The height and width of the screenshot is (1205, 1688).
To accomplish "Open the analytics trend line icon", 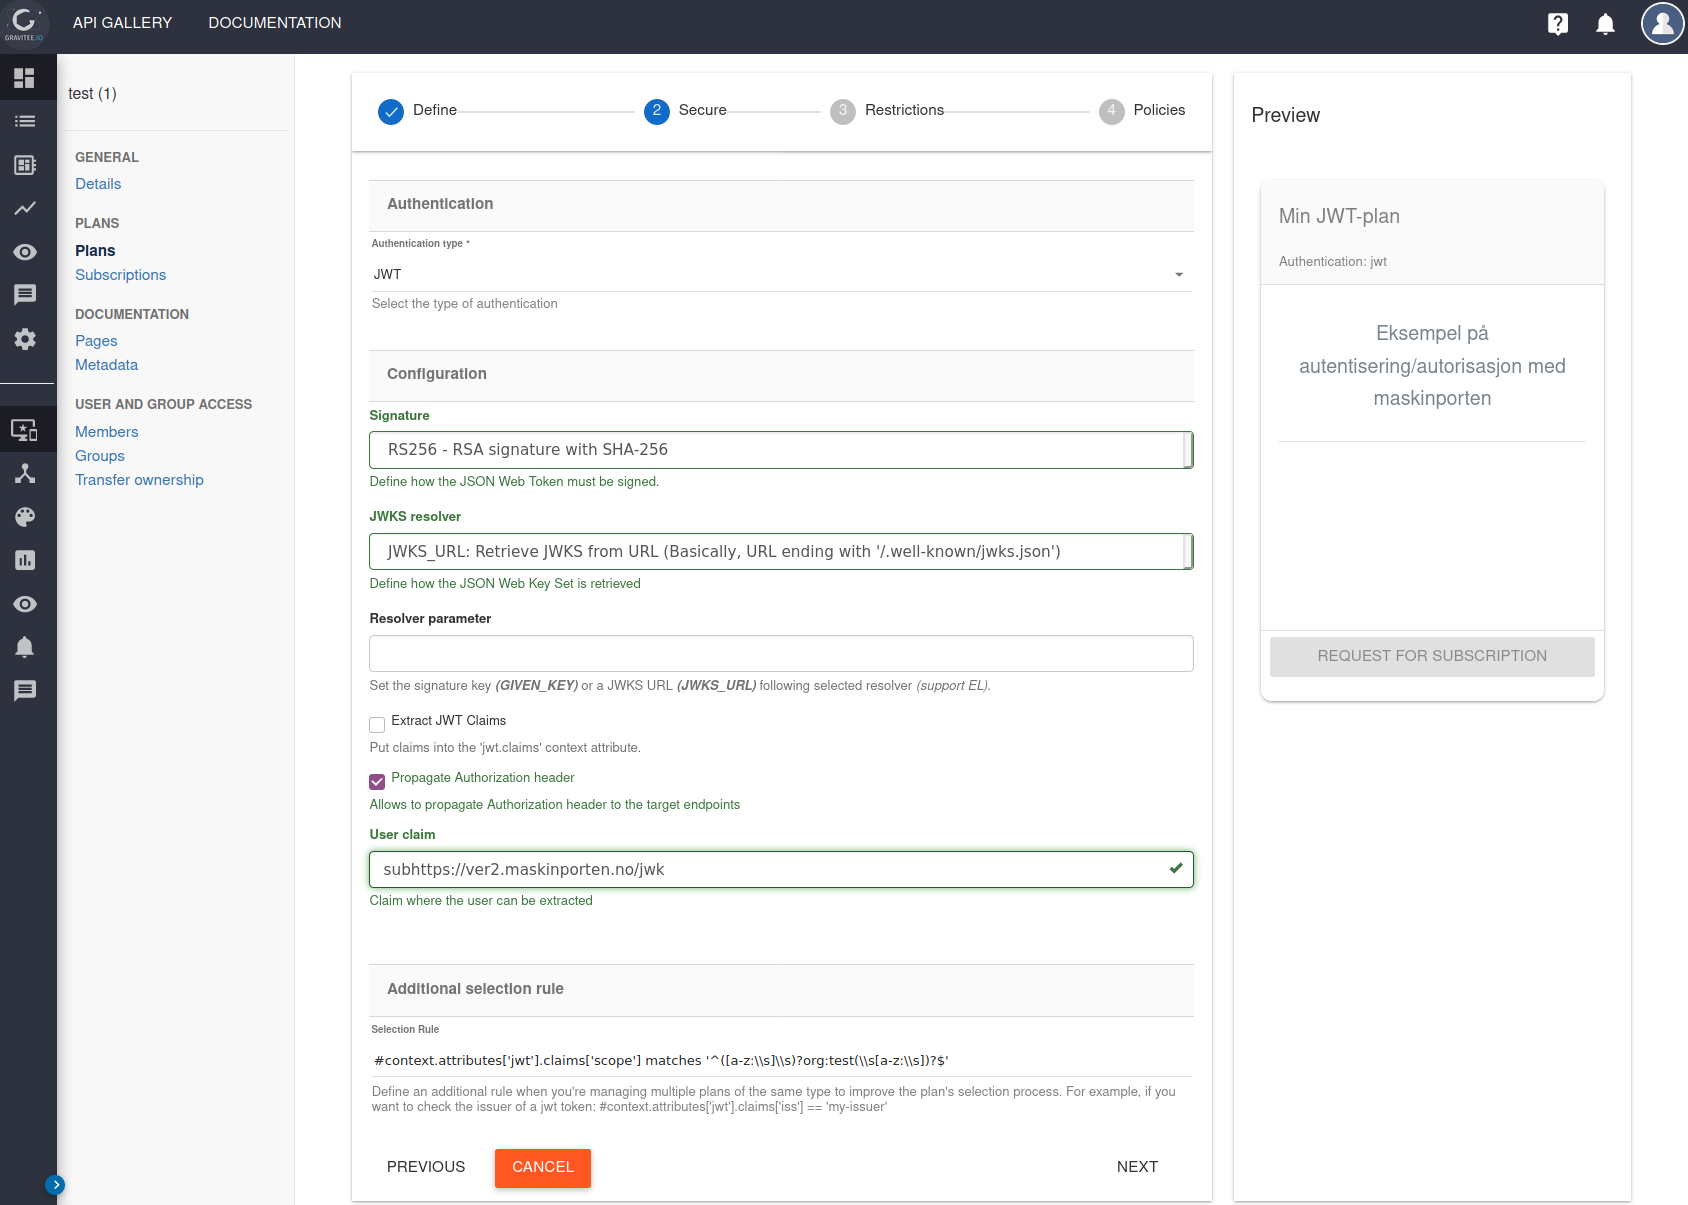I will coord(25,208).
